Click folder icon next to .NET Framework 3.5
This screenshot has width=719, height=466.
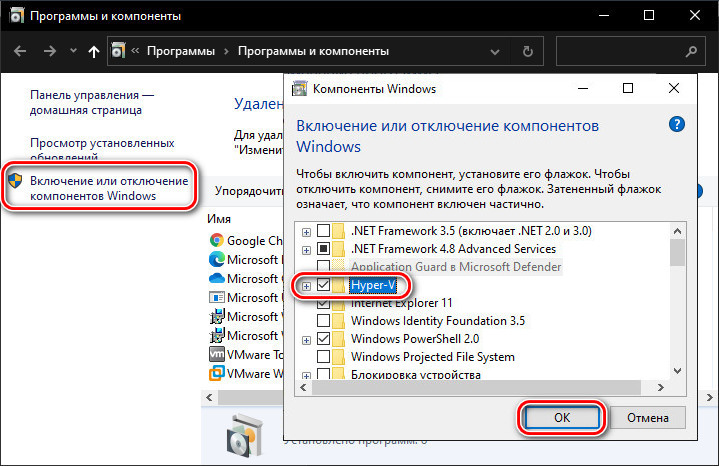coord(338,230)
